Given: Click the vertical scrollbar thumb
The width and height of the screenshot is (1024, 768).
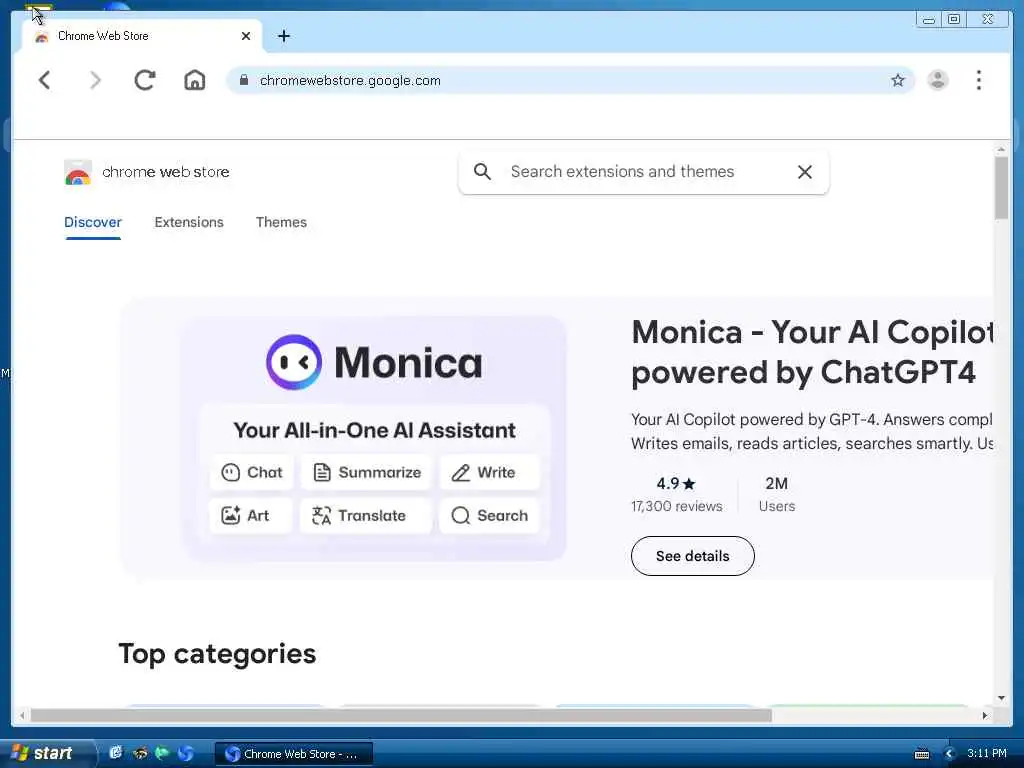Looking at the screenshot, I should click(1001, 188).
